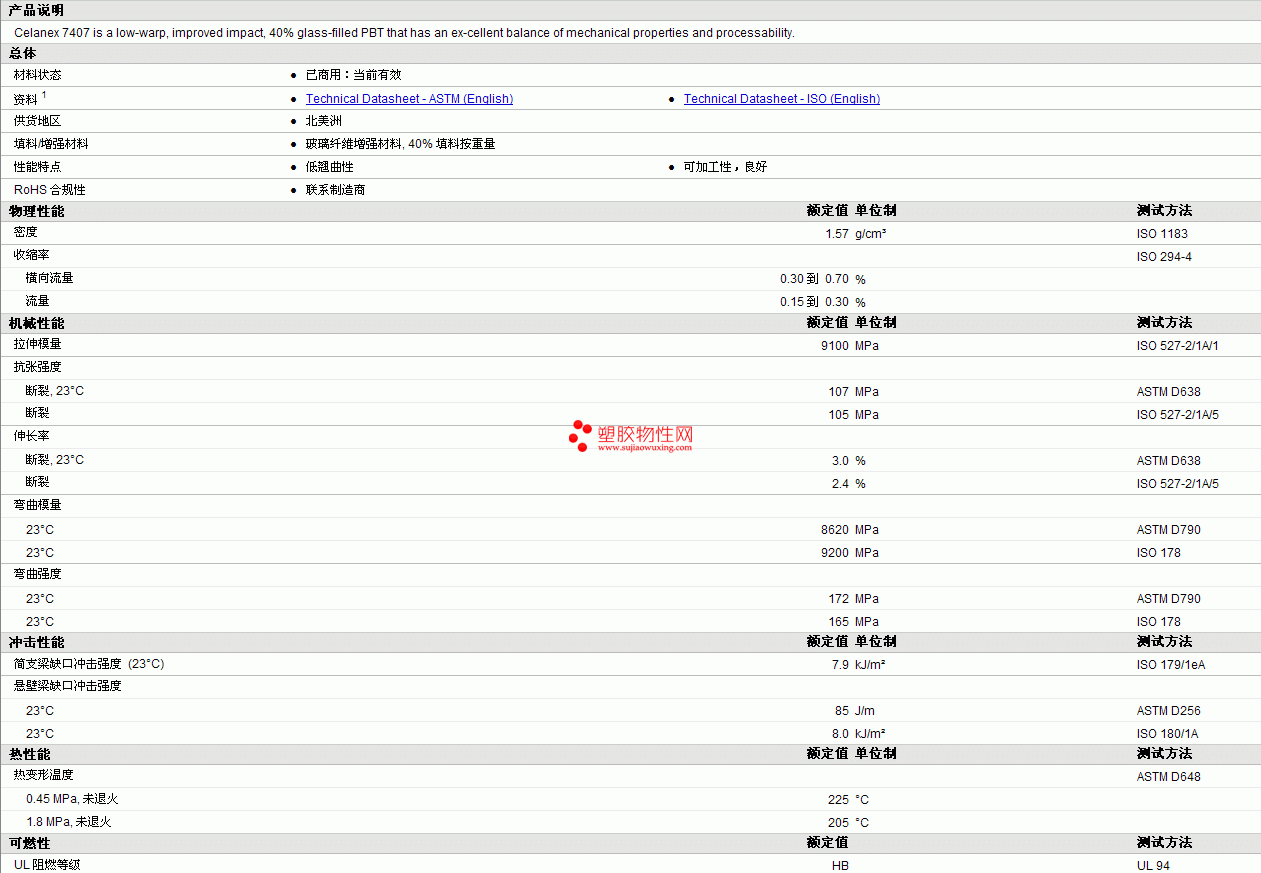
Task: Select the 弯曲模量 row label
Action: pos(38,505)
